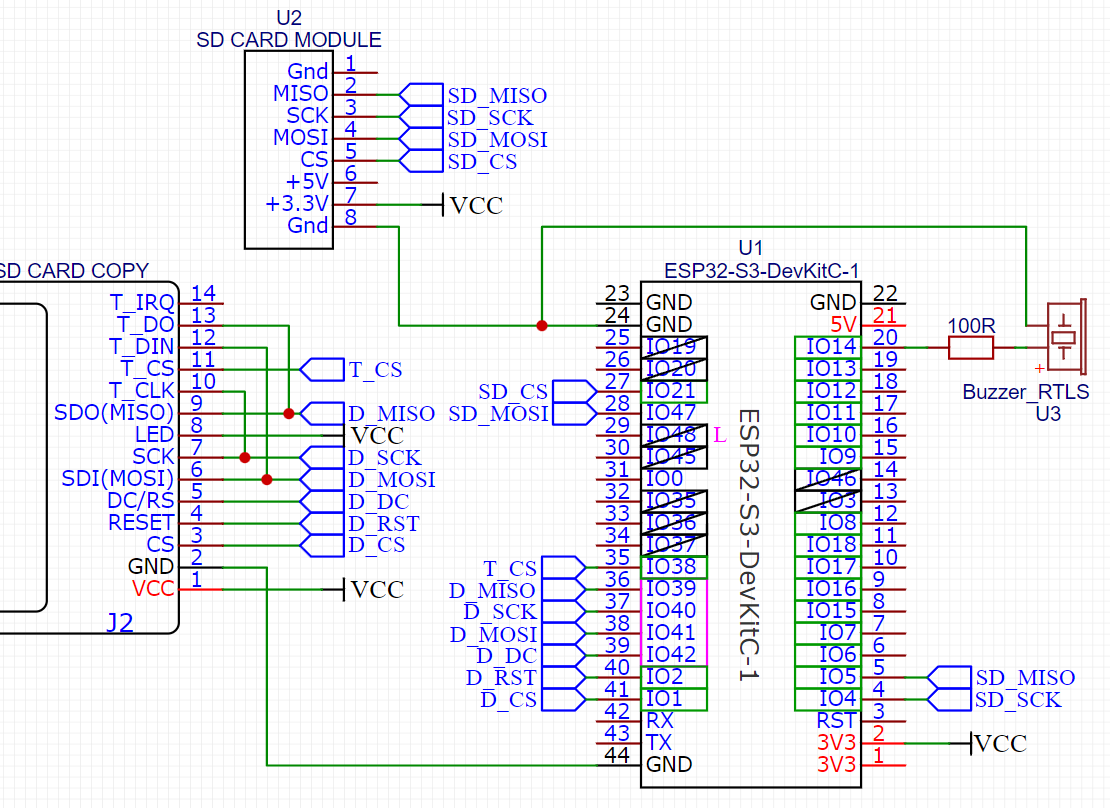Select the D_CS net flag beside IO1
Screen dimensions: 1110x808
563,700
